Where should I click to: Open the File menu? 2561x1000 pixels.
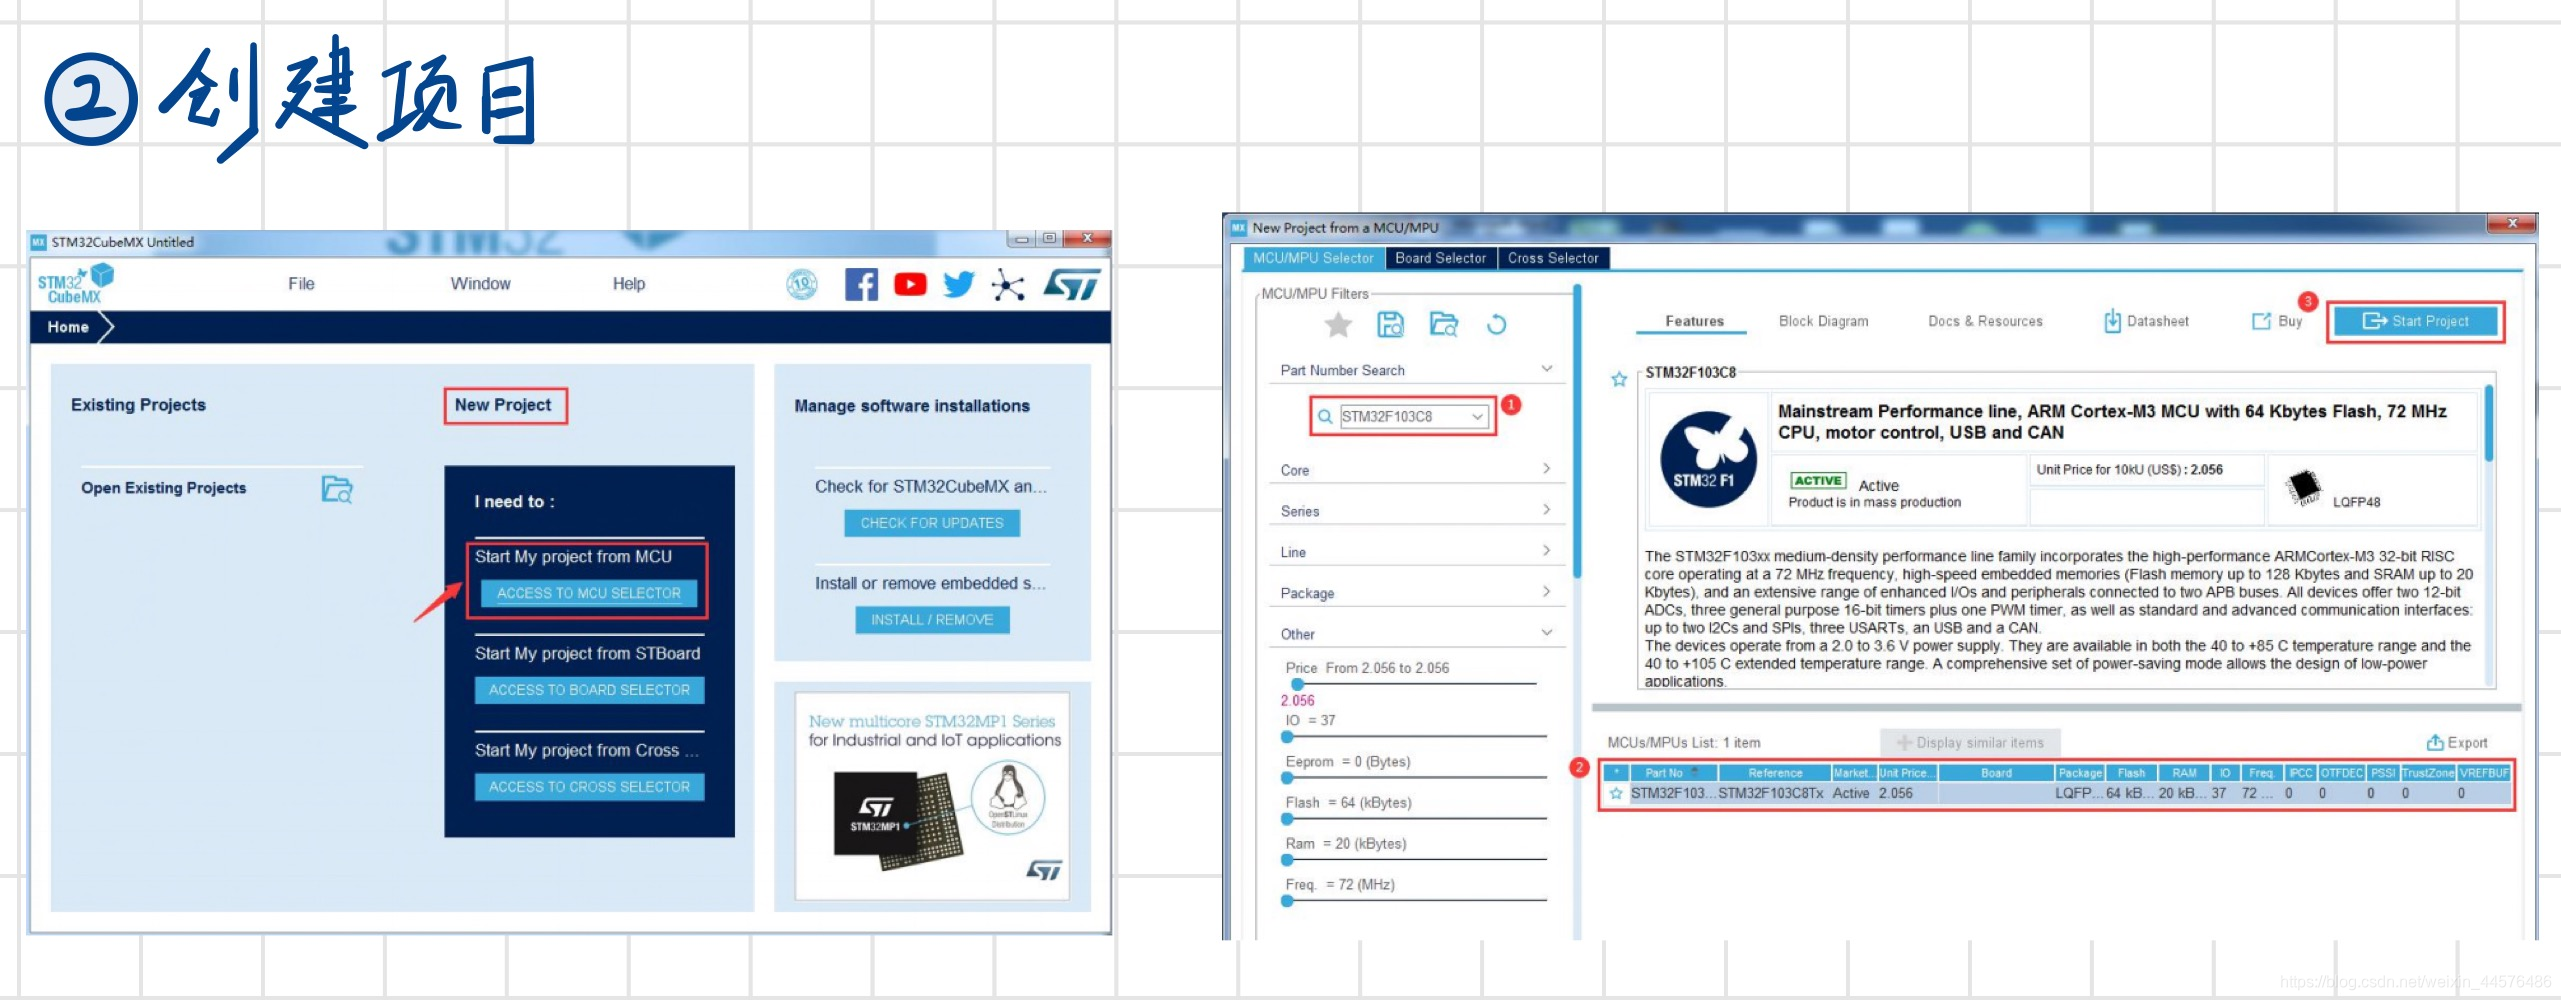(x=301, y=284)
